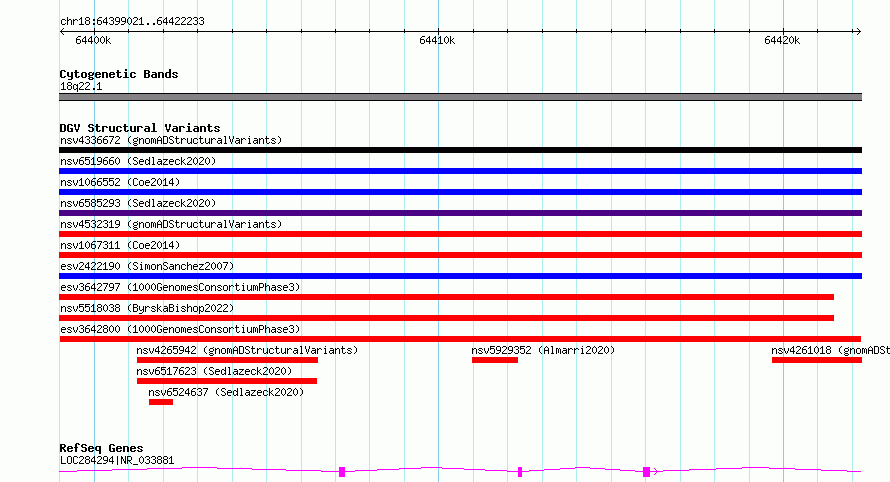Click the red bar under nsv4265942
The image size is (890, 482).
(x=227, y=360)
